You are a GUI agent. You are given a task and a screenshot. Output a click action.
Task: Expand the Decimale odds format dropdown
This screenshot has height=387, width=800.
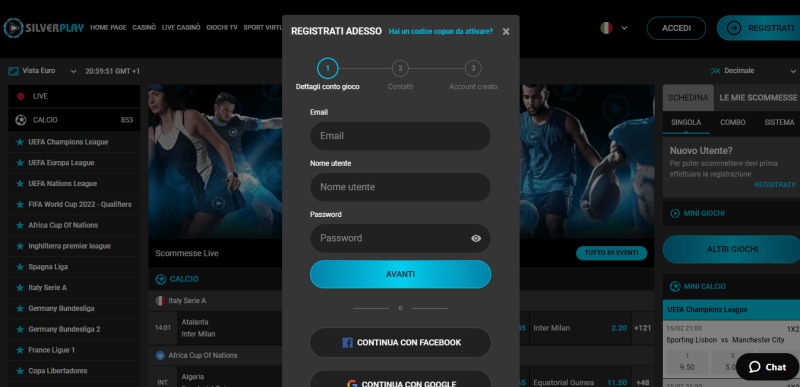tap(792, 71)
